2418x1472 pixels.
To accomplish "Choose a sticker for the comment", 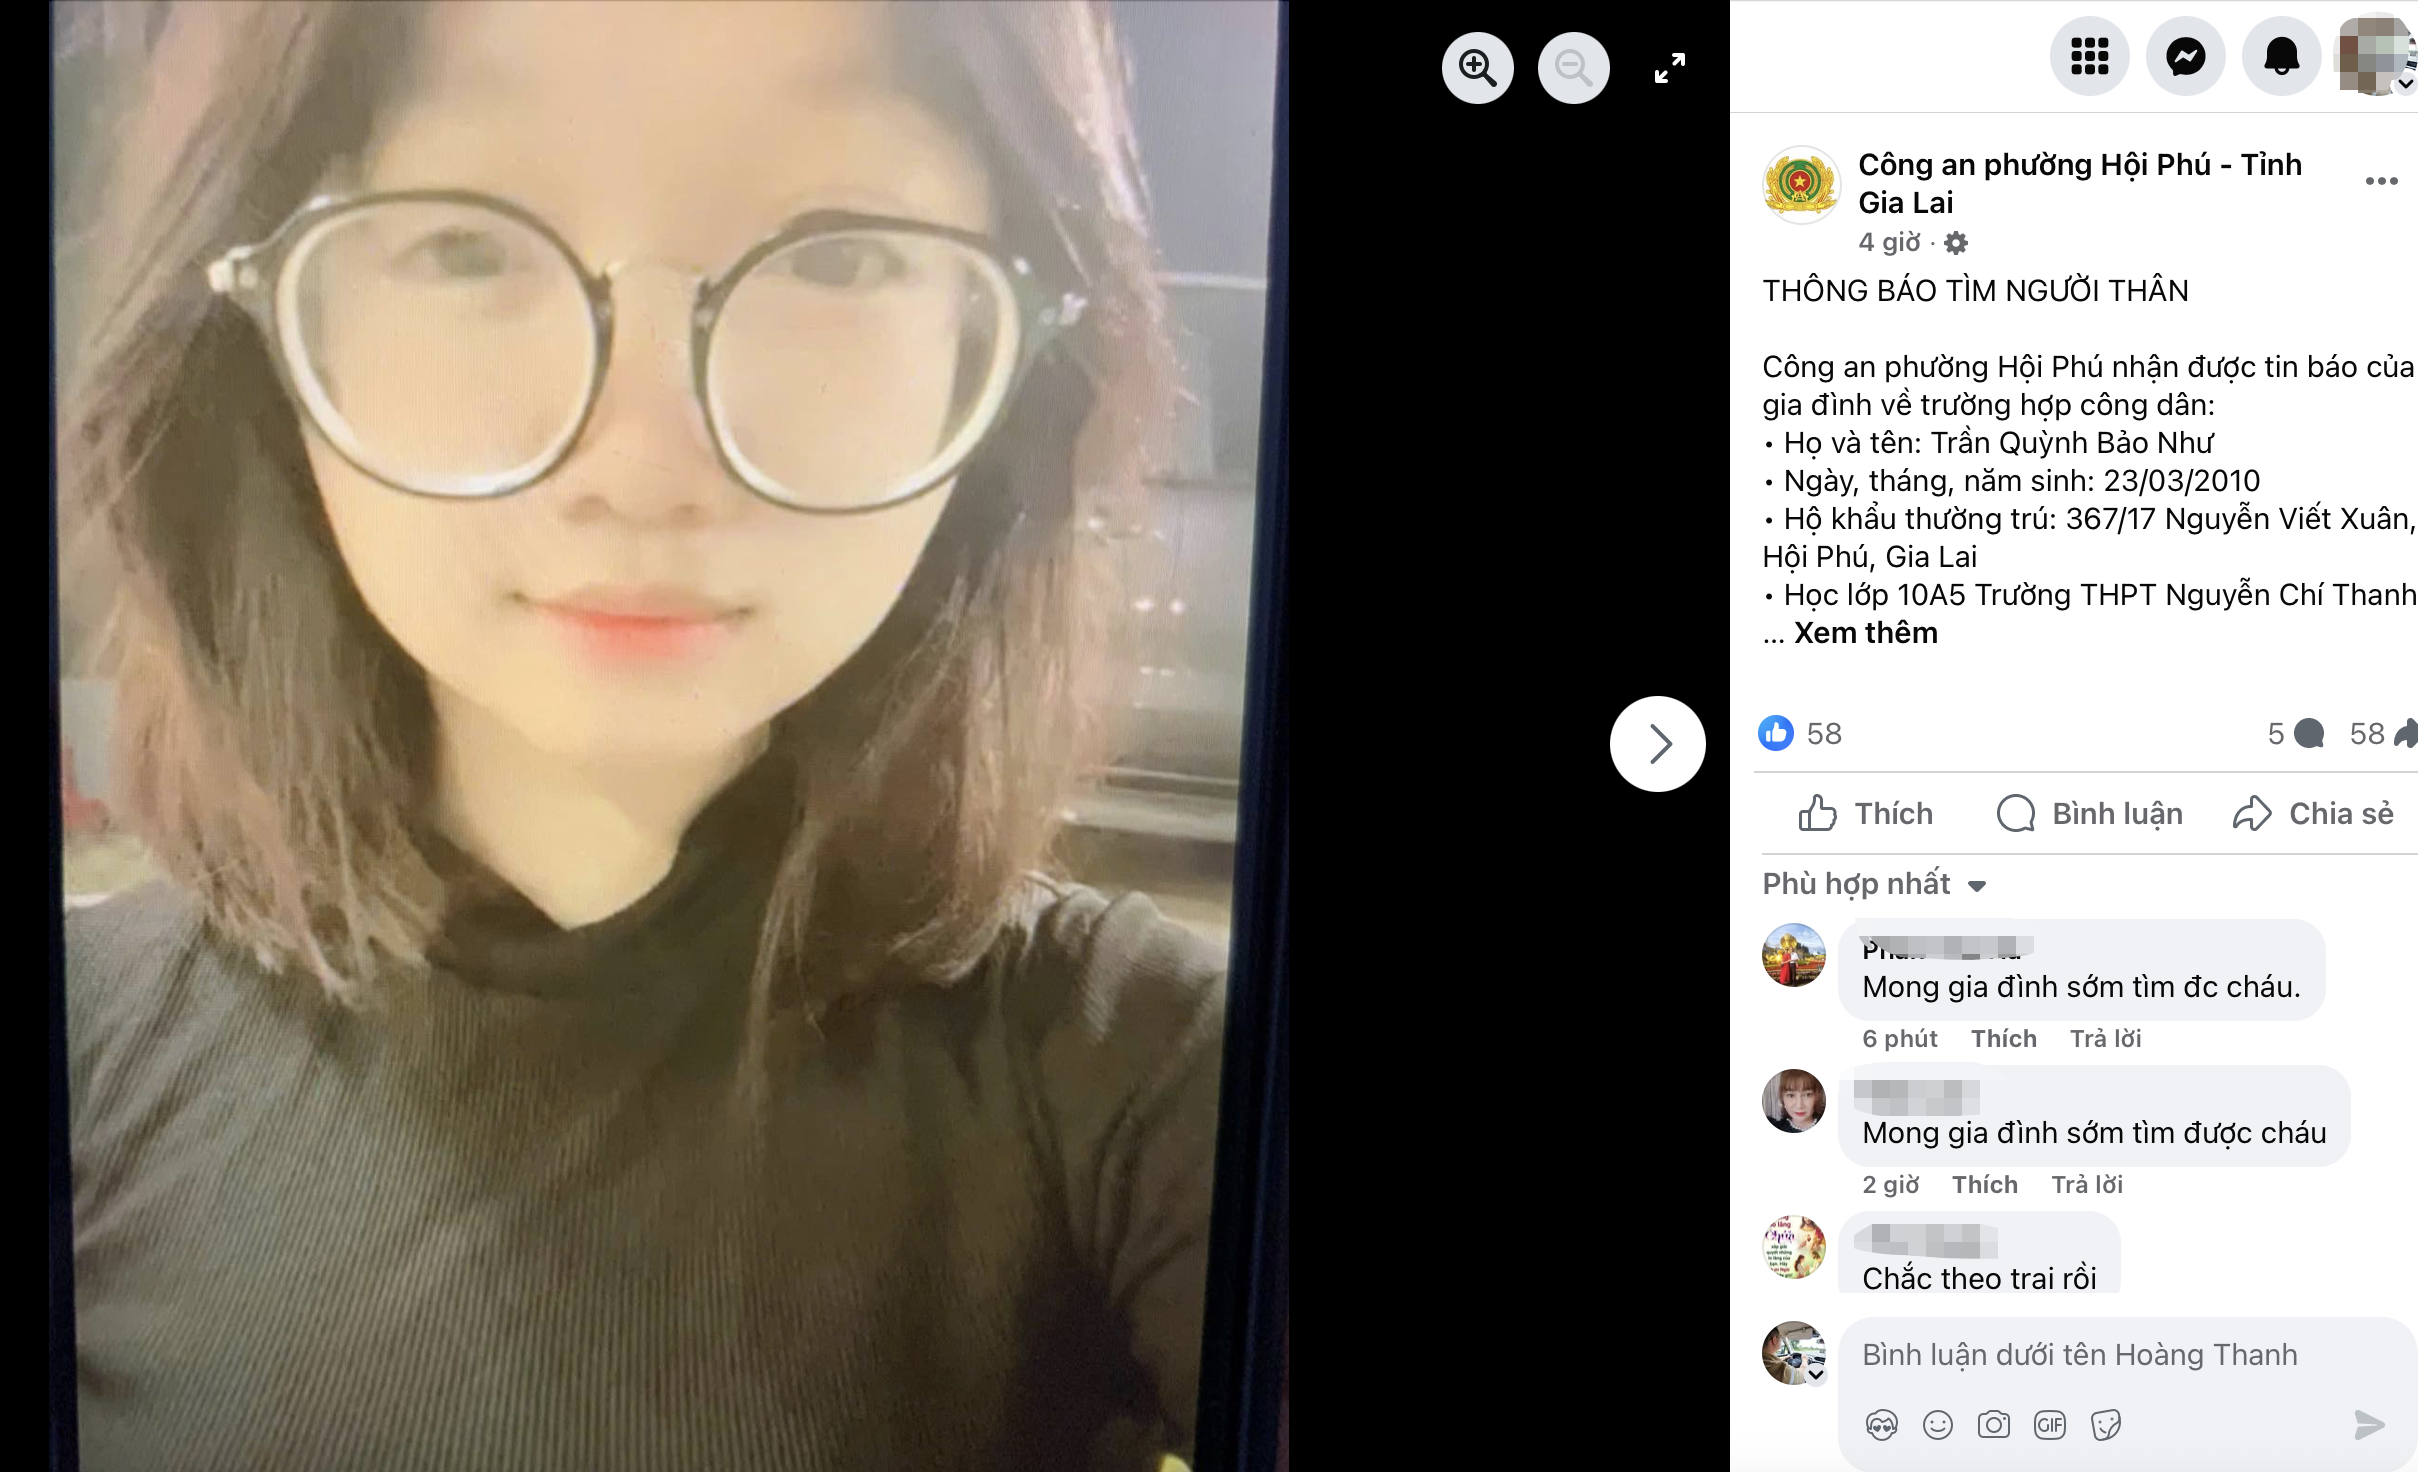I will 2105,1425.
